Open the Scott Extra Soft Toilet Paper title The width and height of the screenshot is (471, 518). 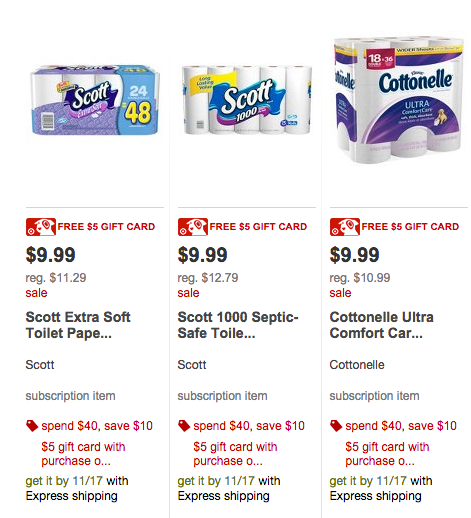point(78,325)
